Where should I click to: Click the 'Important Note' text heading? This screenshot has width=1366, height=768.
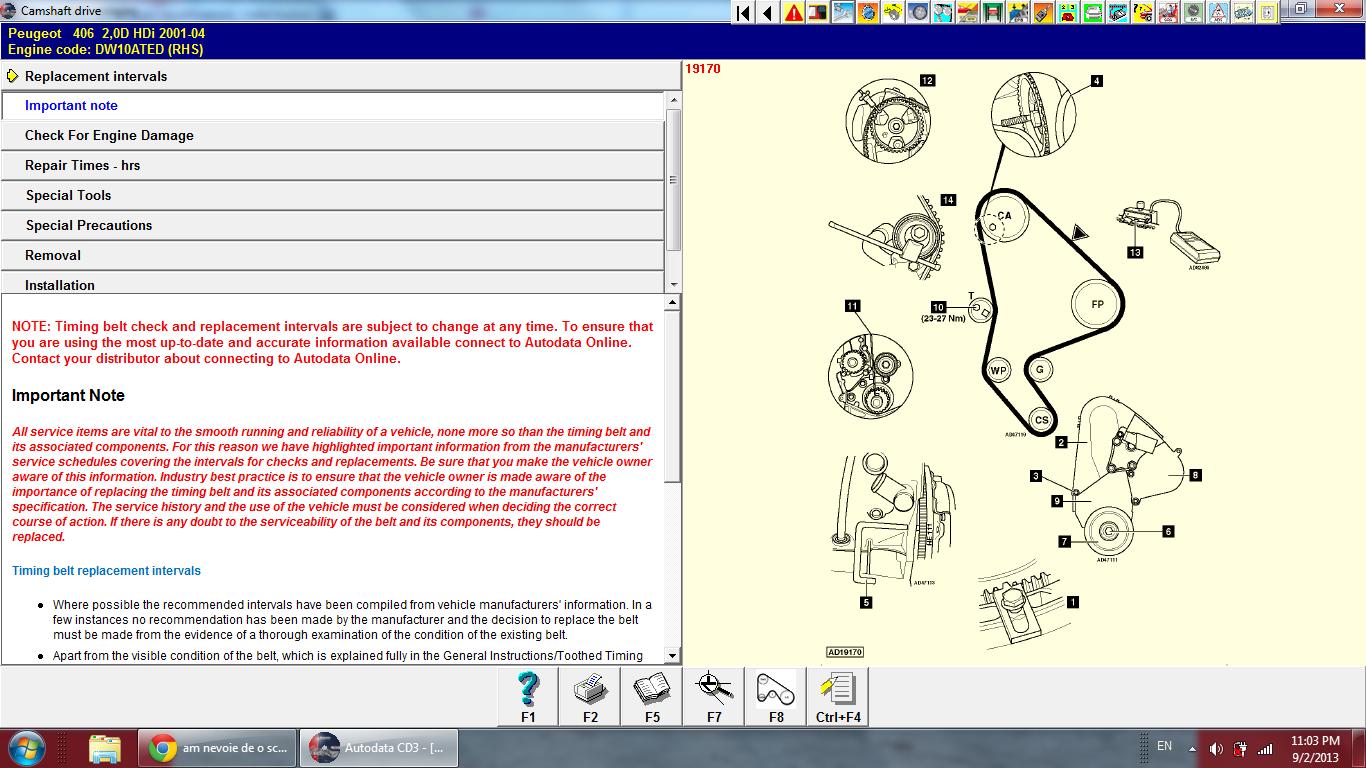pos(68,396)
